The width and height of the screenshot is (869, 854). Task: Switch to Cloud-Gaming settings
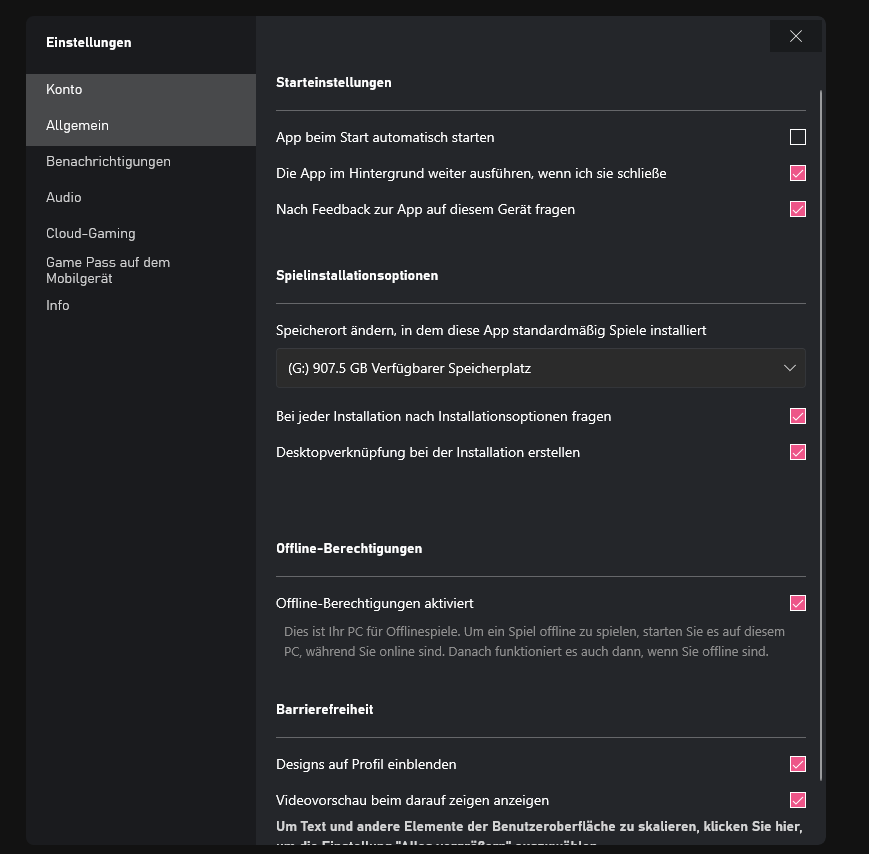[x=90, y=233]
